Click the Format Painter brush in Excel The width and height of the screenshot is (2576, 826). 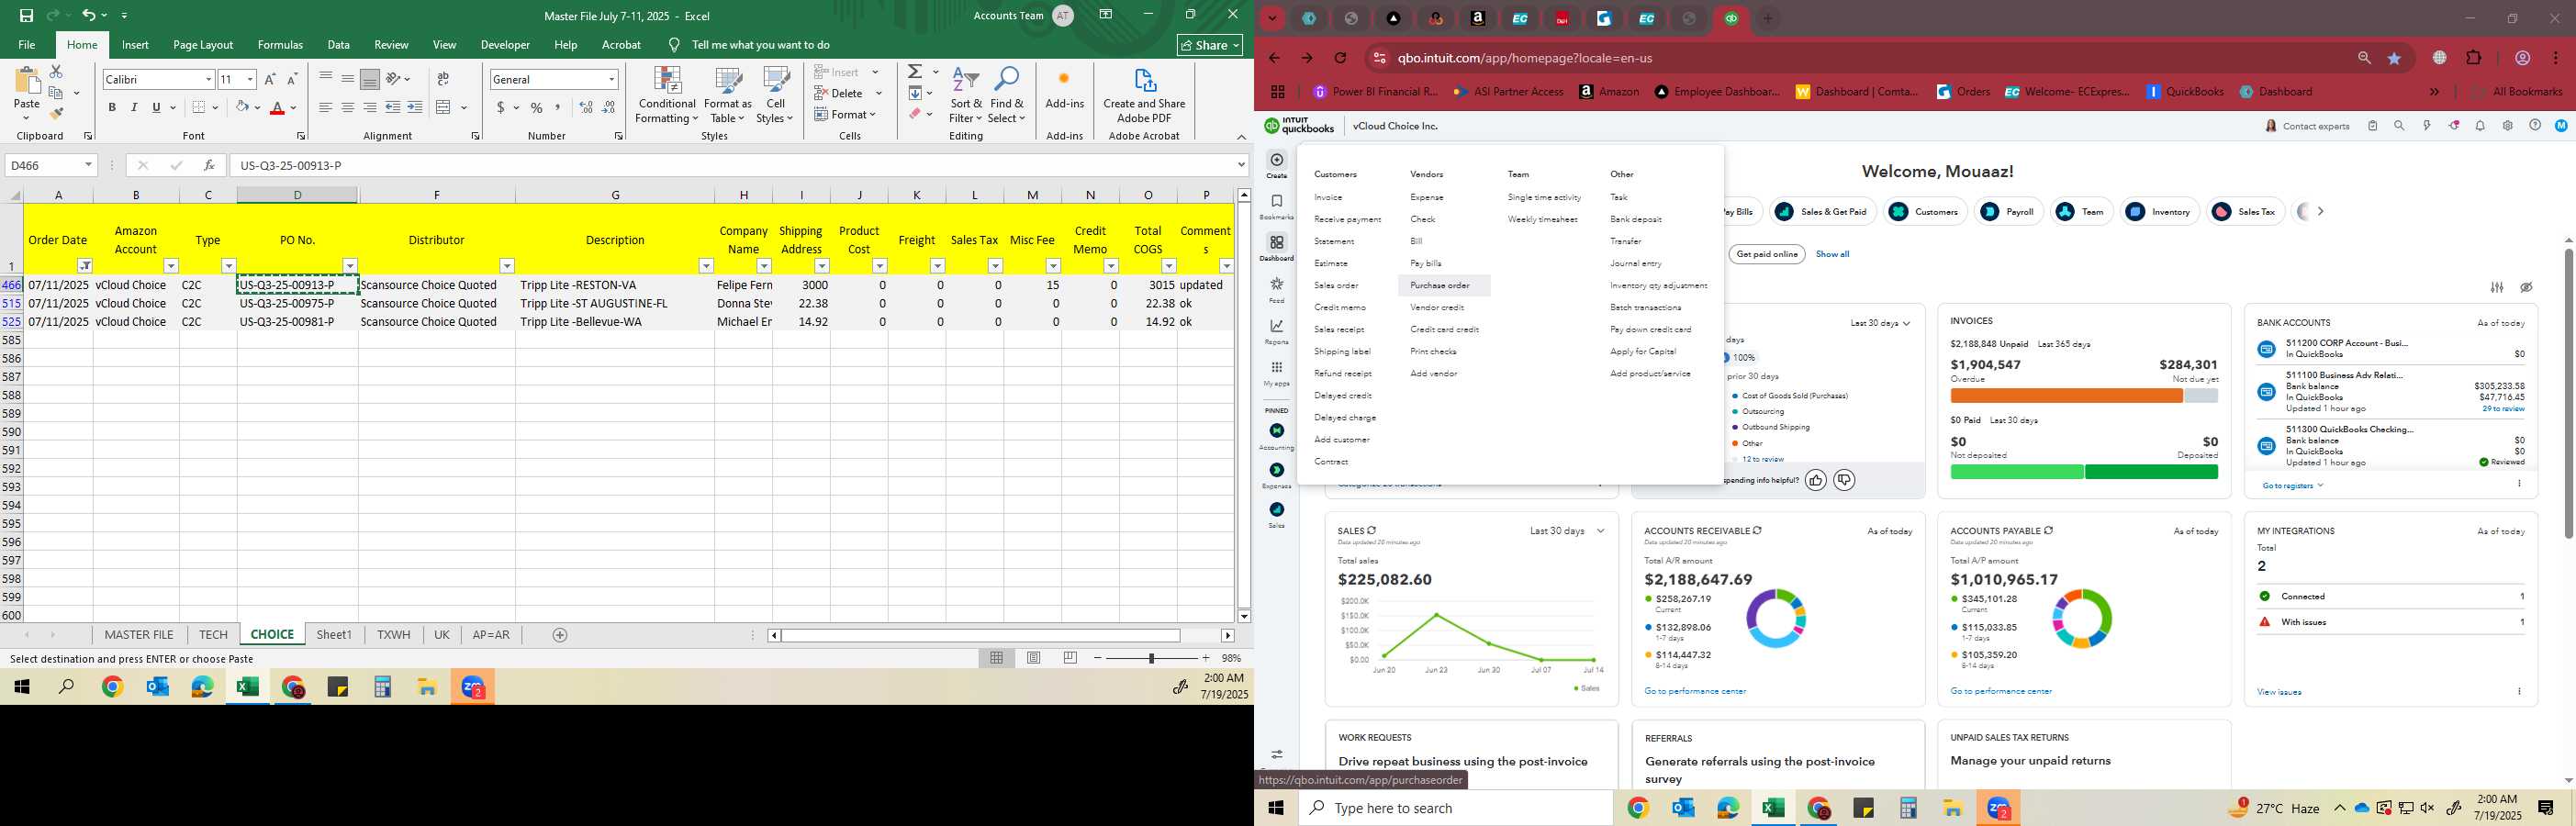(x=56, y=114)
